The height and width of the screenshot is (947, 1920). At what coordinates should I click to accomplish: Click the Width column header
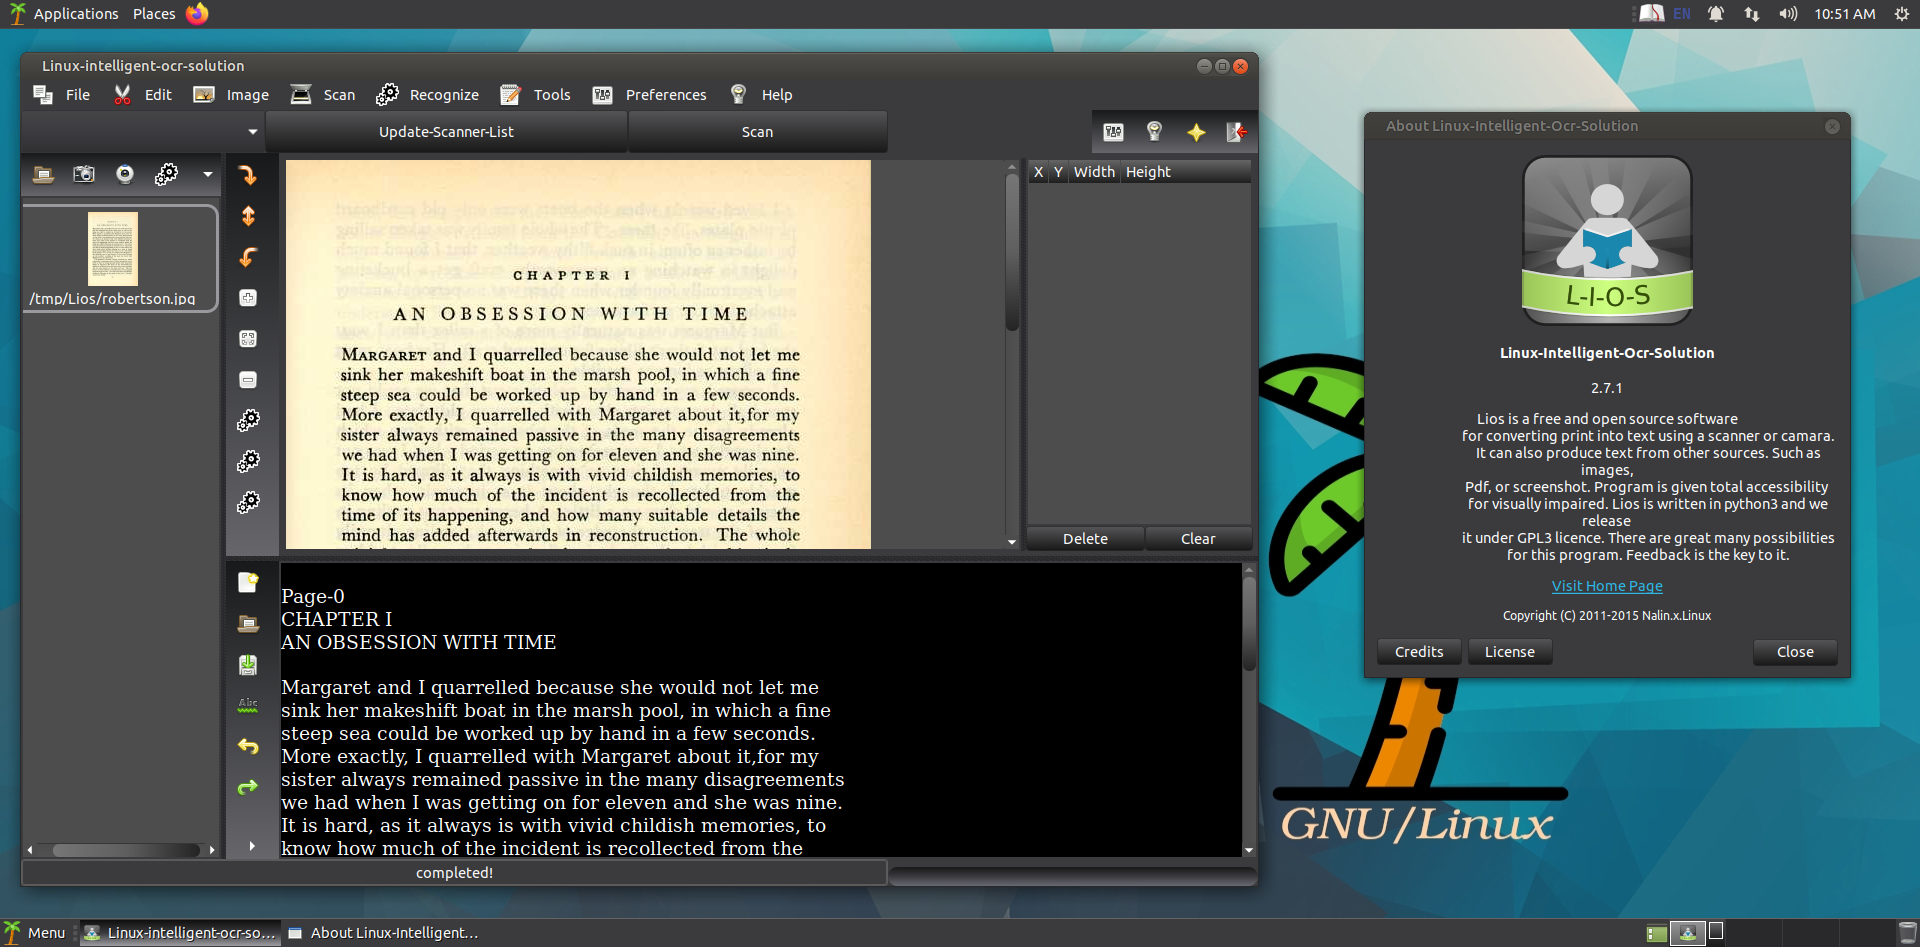(1094, 172)
